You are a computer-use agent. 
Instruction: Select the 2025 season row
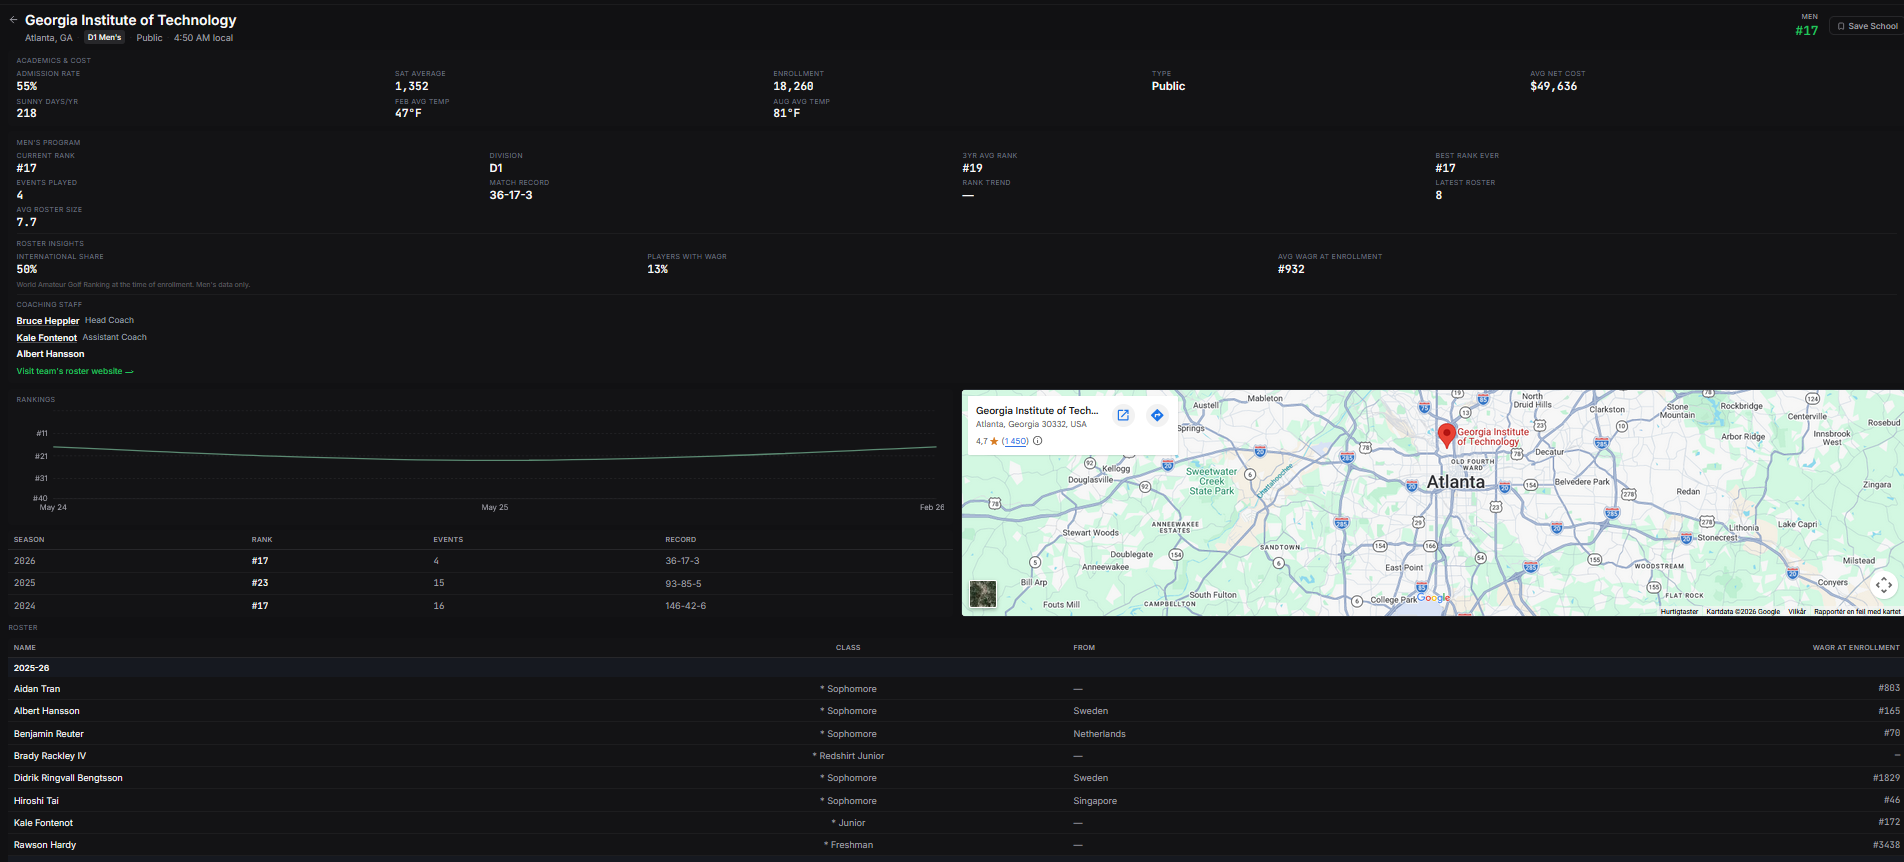coord(480,583)
